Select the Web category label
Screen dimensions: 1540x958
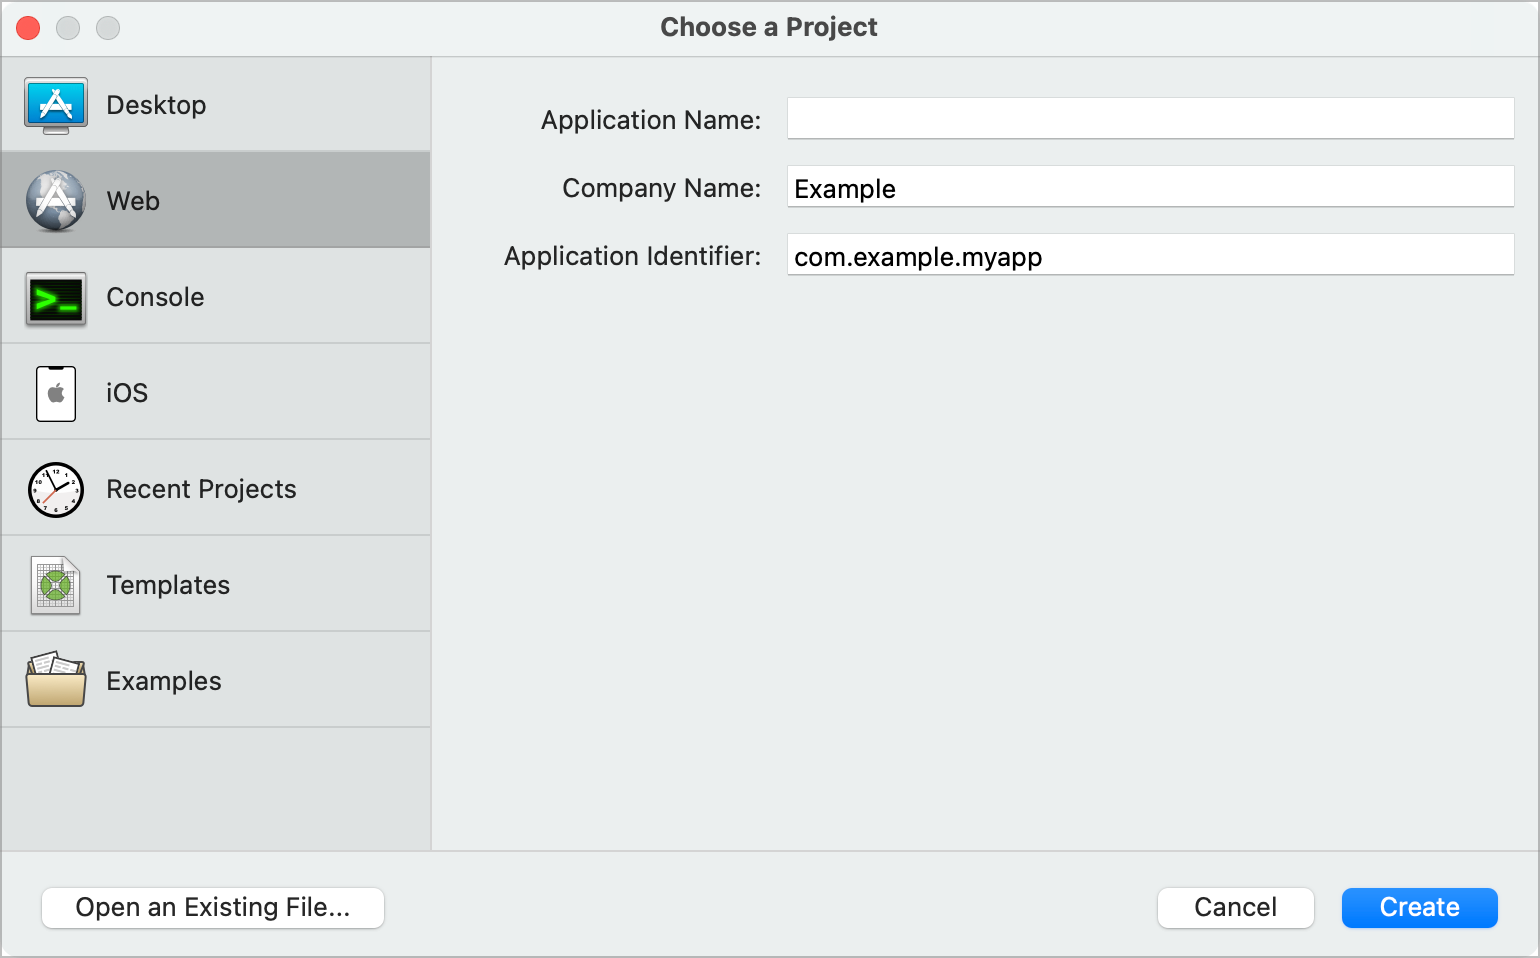[133, 201]
